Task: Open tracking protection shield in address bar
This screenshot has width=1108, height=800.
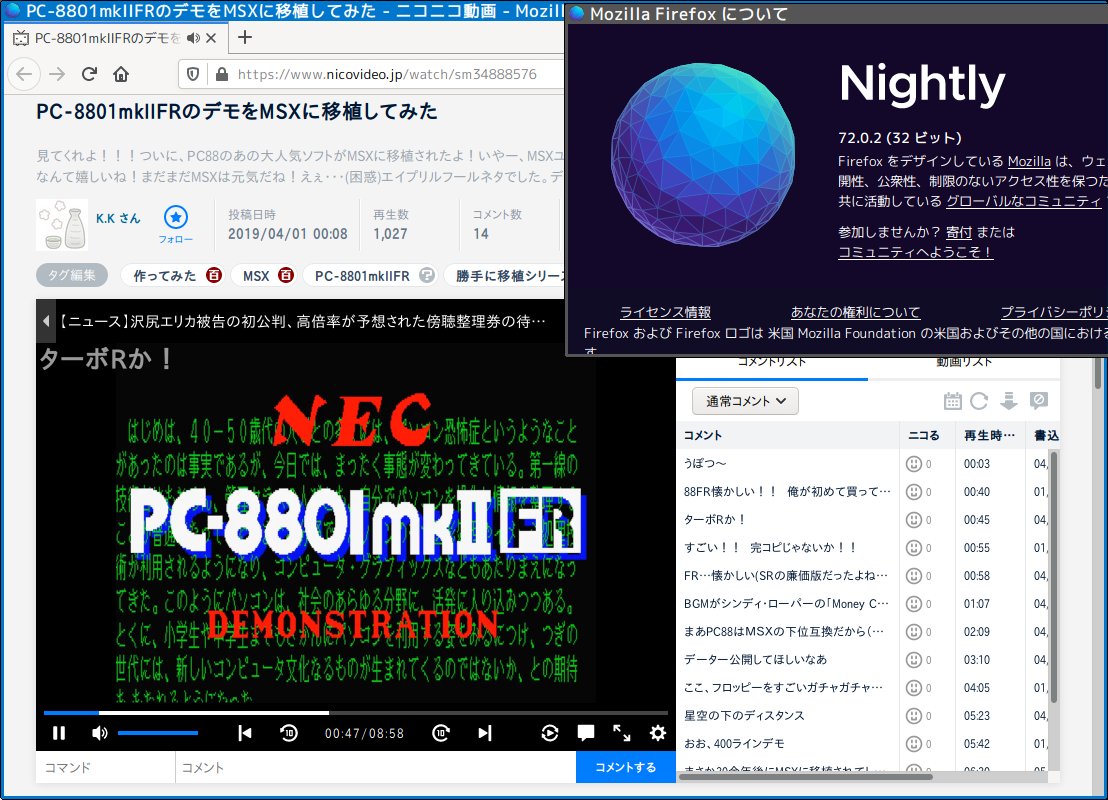Action: click(x=193, y=74)
